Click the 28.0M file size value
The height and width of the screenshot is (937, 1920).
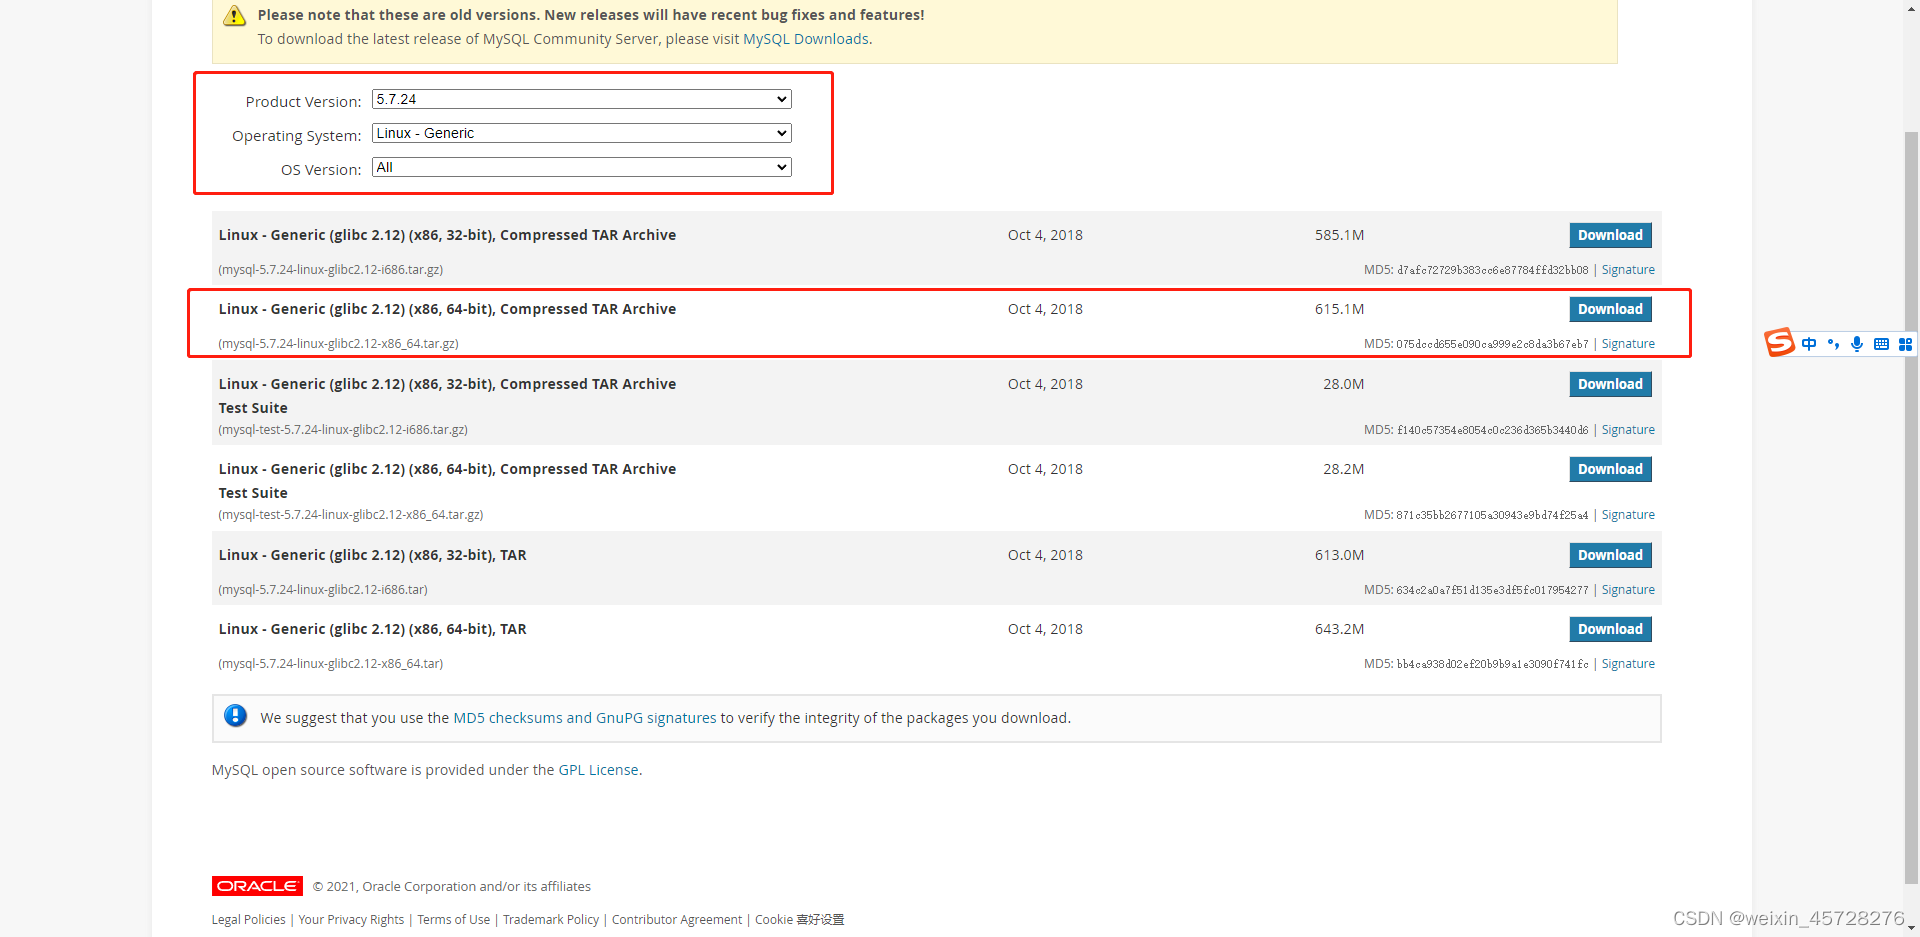[1343, 384]
